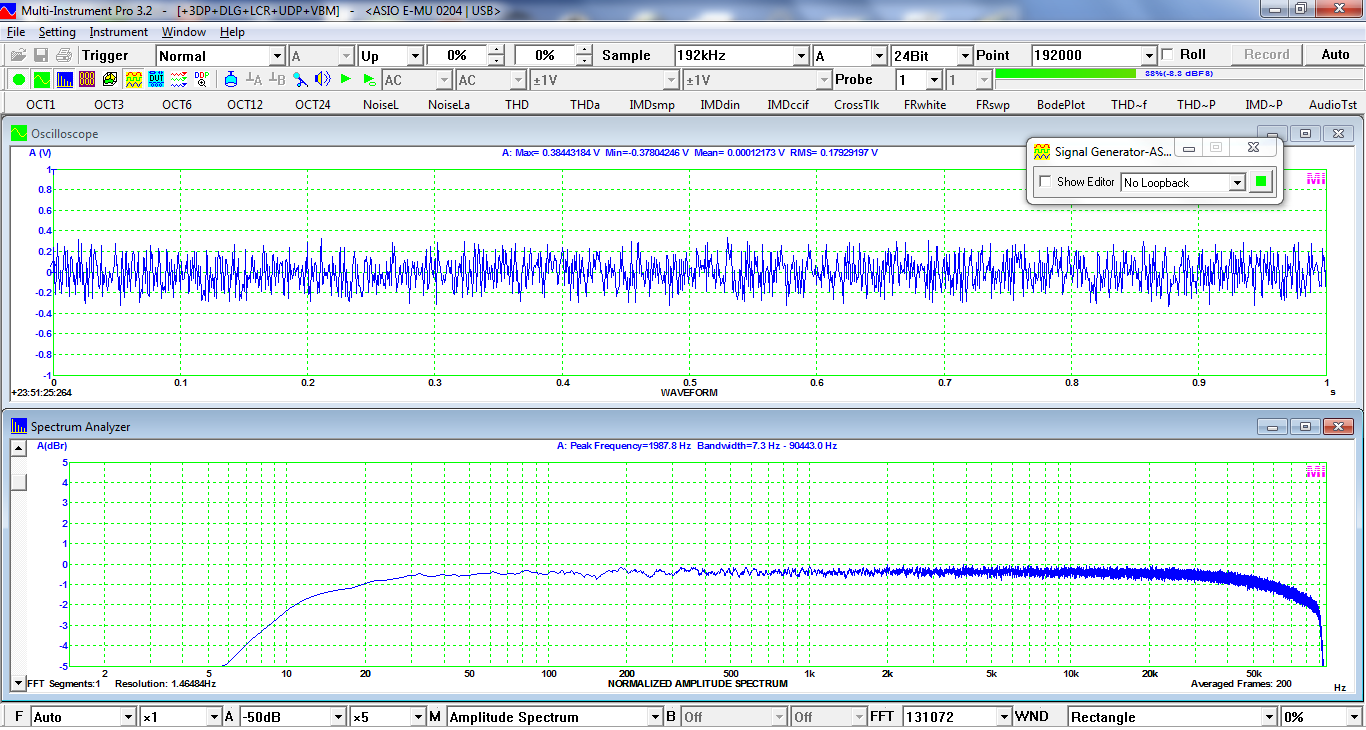Open the Multimeter icon in toolbar
The height and width of the screenshot is (730, 1366).
87,79
